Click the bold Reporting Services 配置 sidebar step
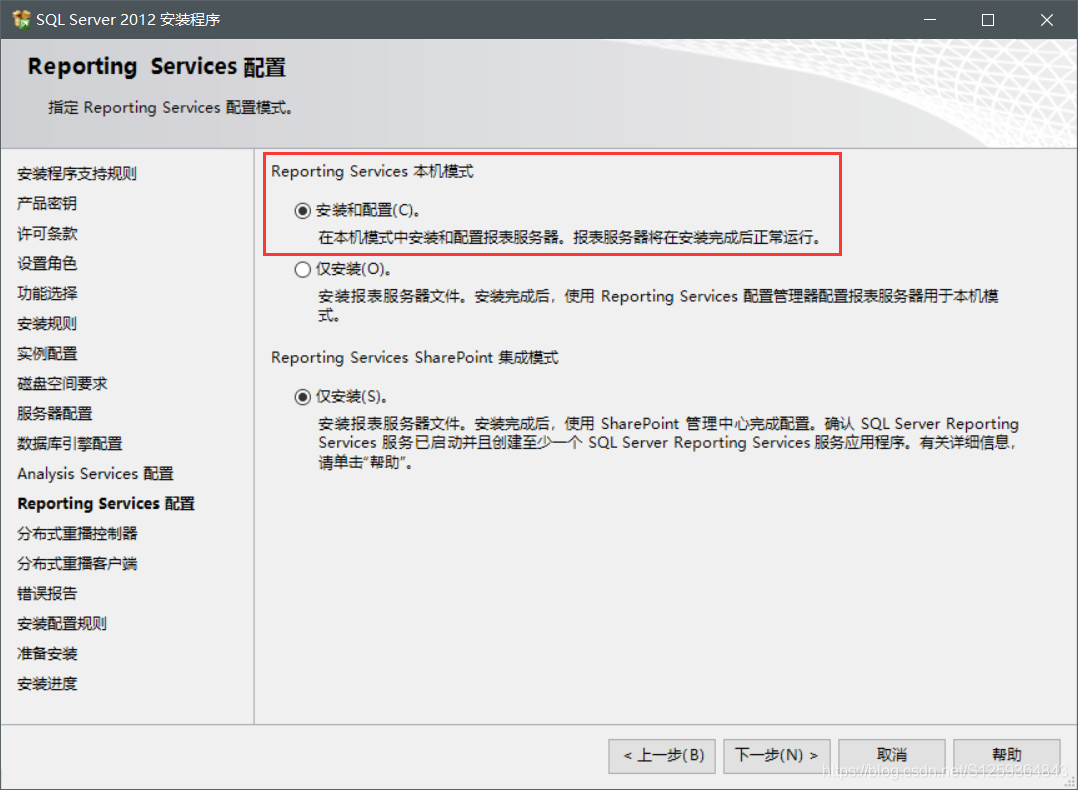The width and height of the screenshot is (1078, 790). (106, 504)
